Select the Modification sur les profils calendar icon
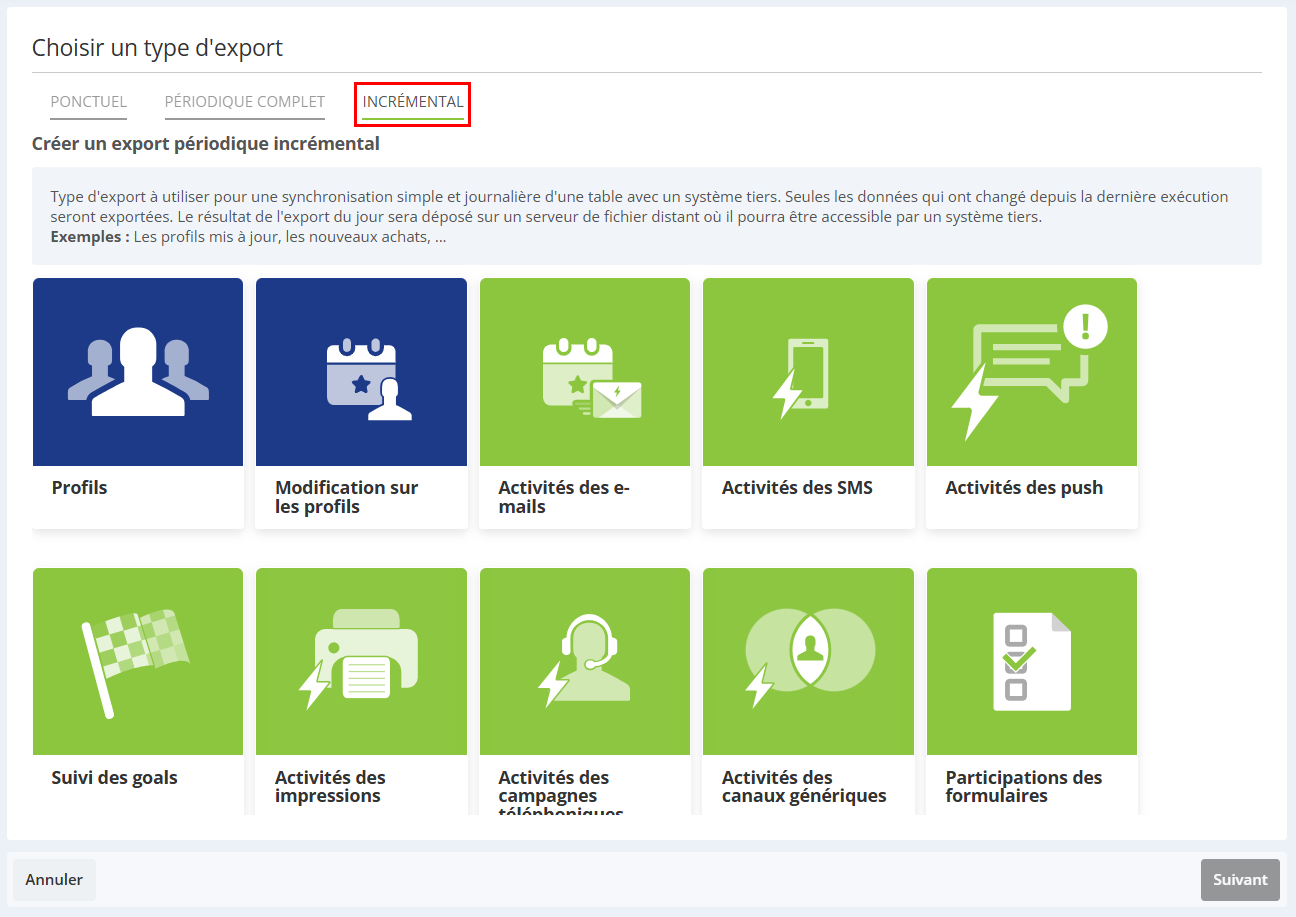Viewport: 1296px width, 917px height. (x=369, y=379)
